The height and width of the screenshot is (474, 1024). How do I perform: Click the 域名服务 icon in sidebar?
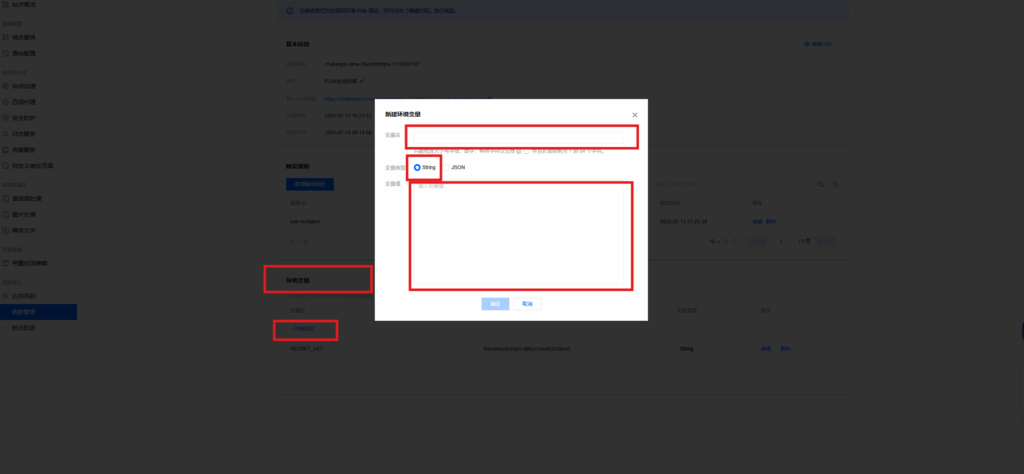(x=5, y=36)
